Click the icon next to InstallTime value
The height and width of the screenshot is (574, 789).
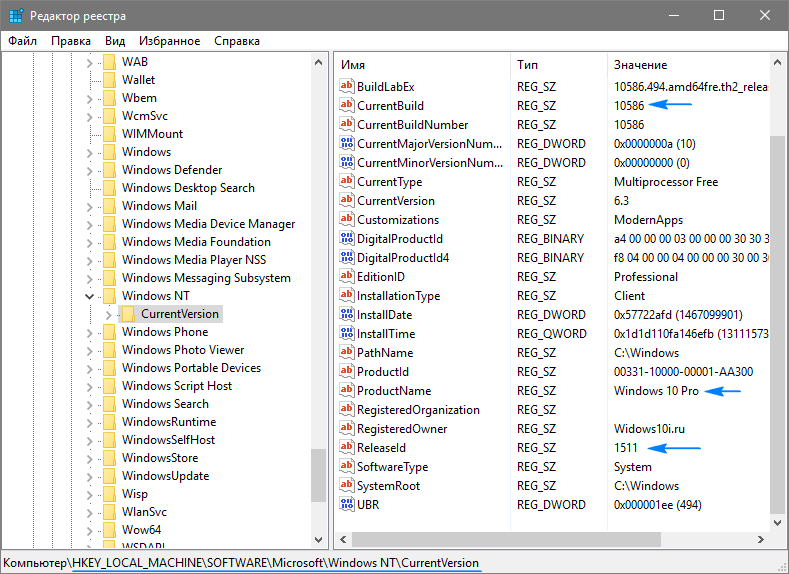pyautogui.click(x=347, y=334)
